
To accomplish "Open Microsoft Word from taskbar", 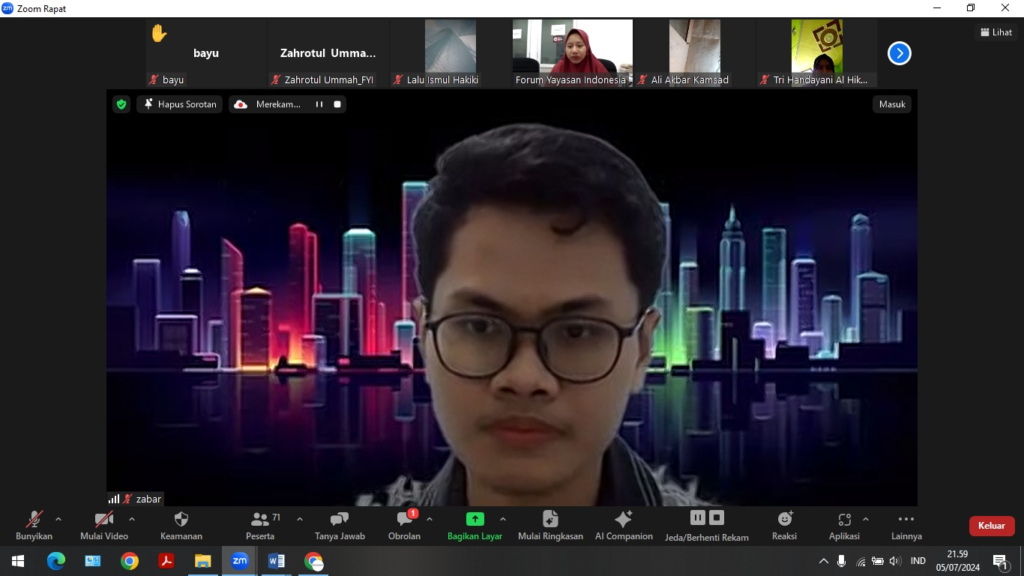I will pos(276,561).
